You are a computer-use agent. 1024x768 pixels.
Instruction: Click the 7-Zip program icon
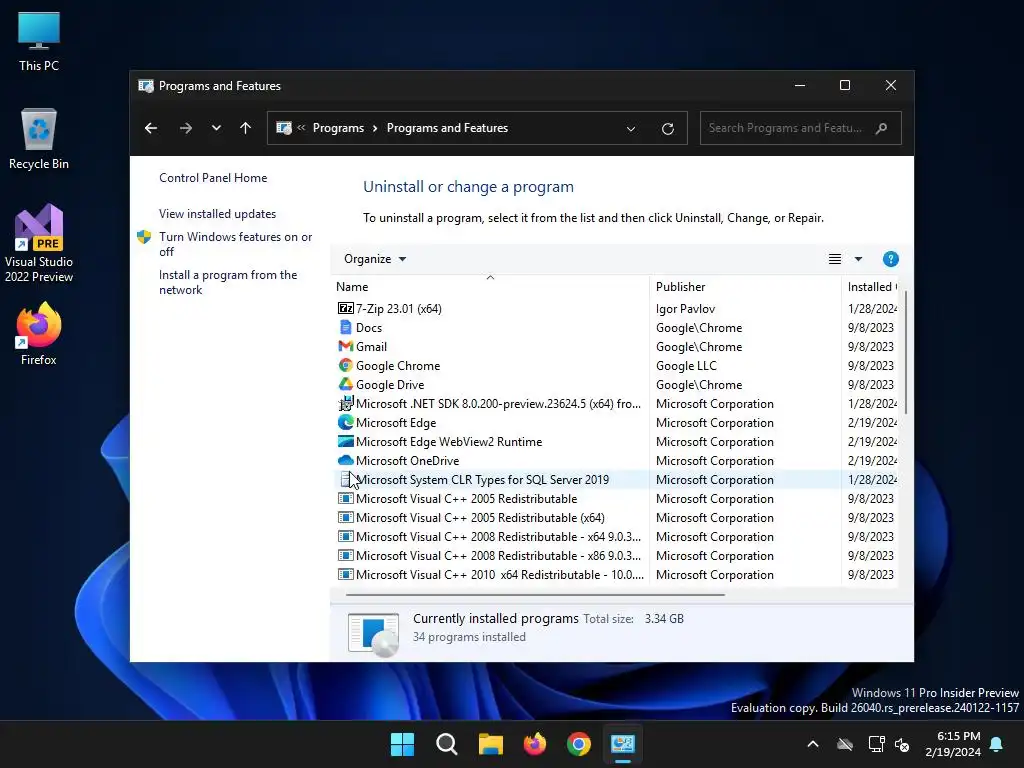345,308
